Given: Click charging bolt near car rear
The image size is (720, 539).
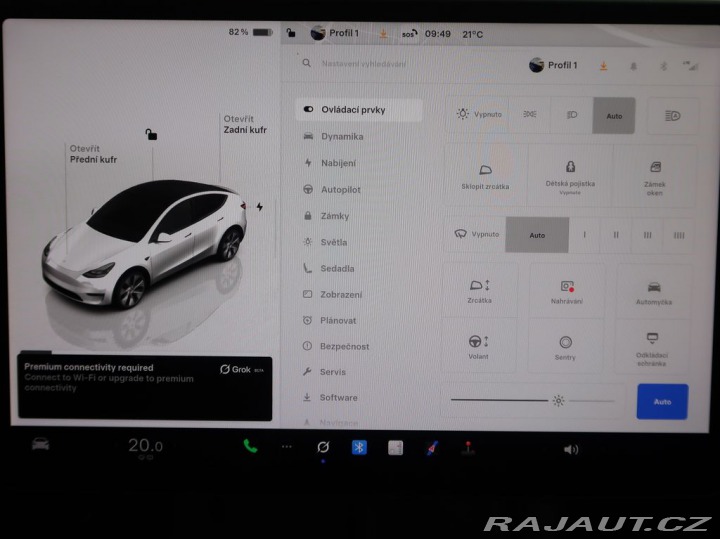Looking at the screenshot, I should [x=259, y=207].
